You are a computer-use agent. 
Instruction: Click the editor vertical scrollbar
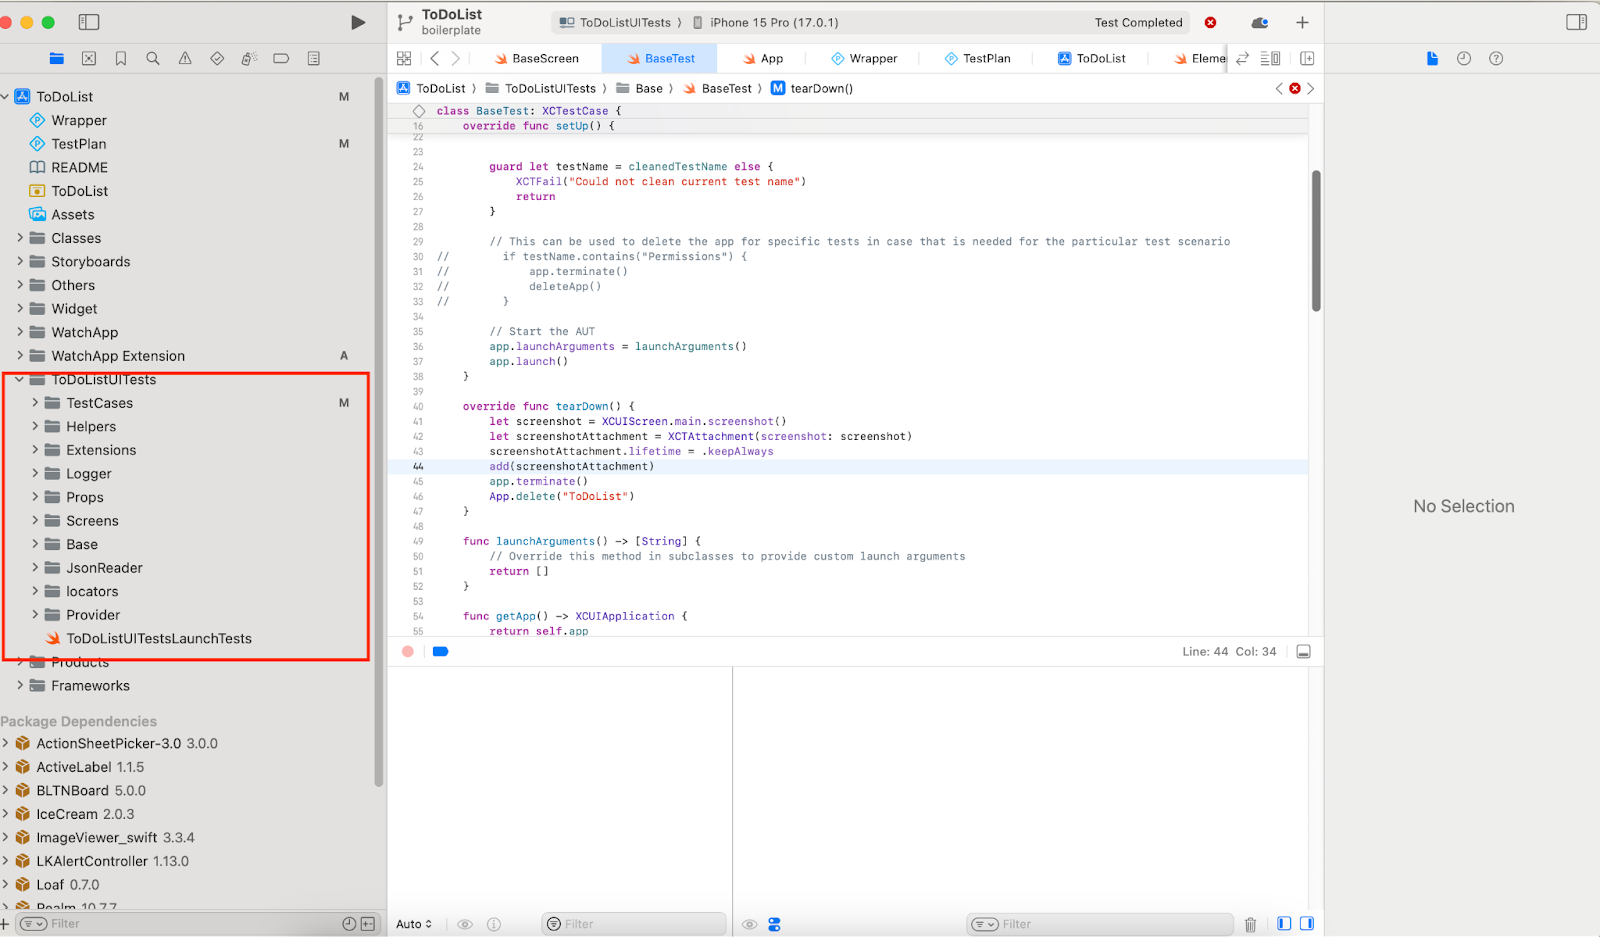[1316, 241]
